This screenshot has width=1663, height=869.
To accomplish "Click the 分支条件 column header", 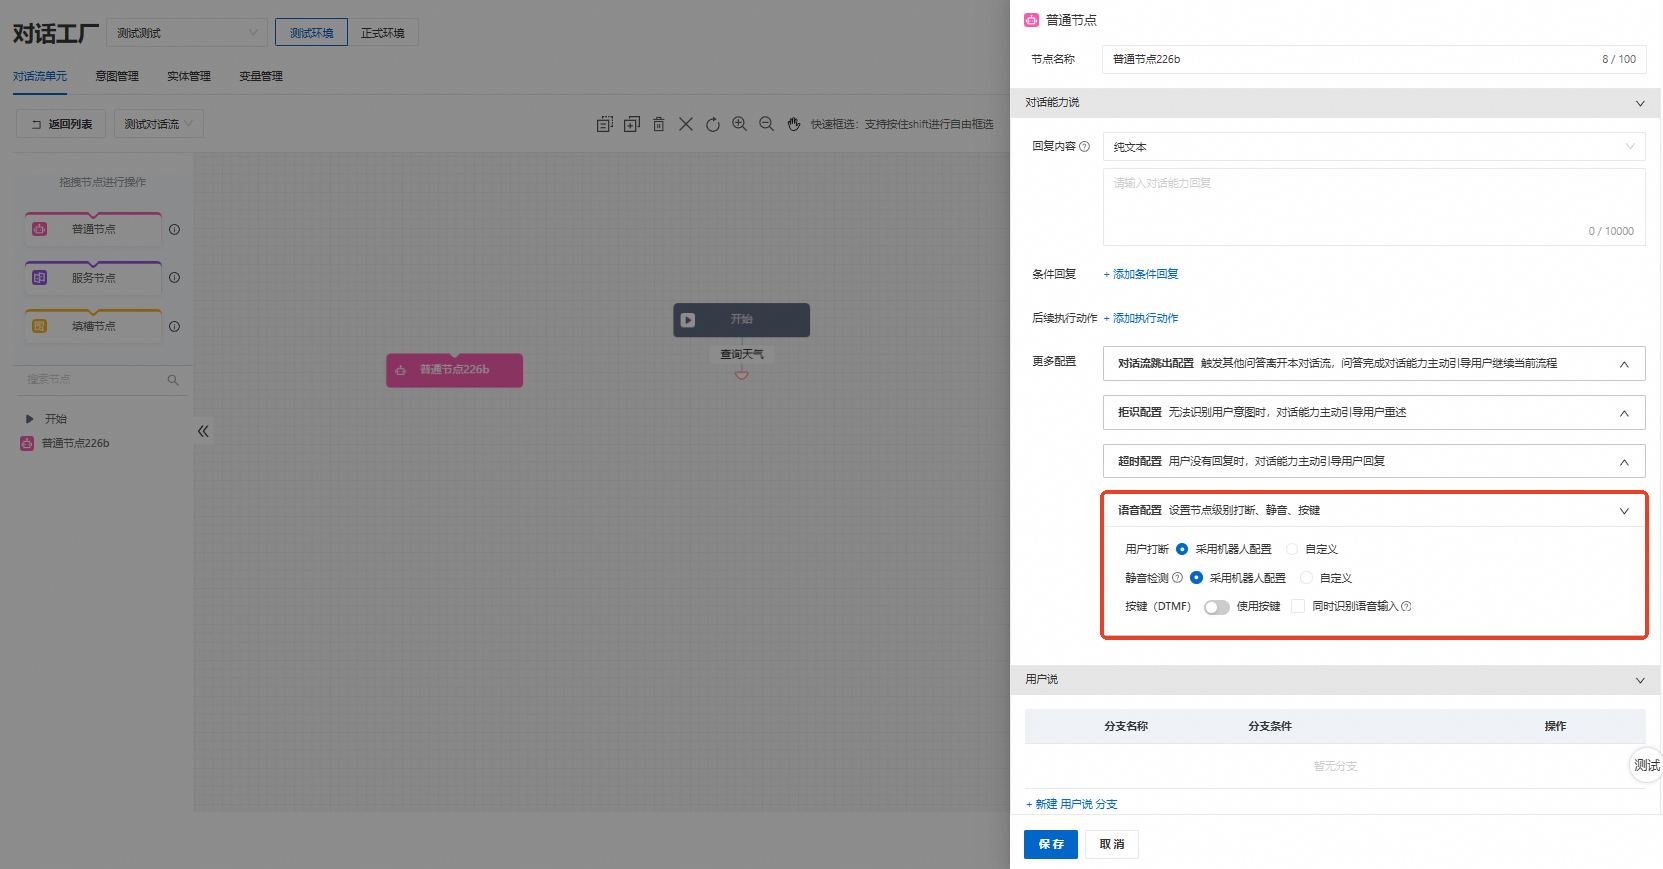I will 1270,726.
